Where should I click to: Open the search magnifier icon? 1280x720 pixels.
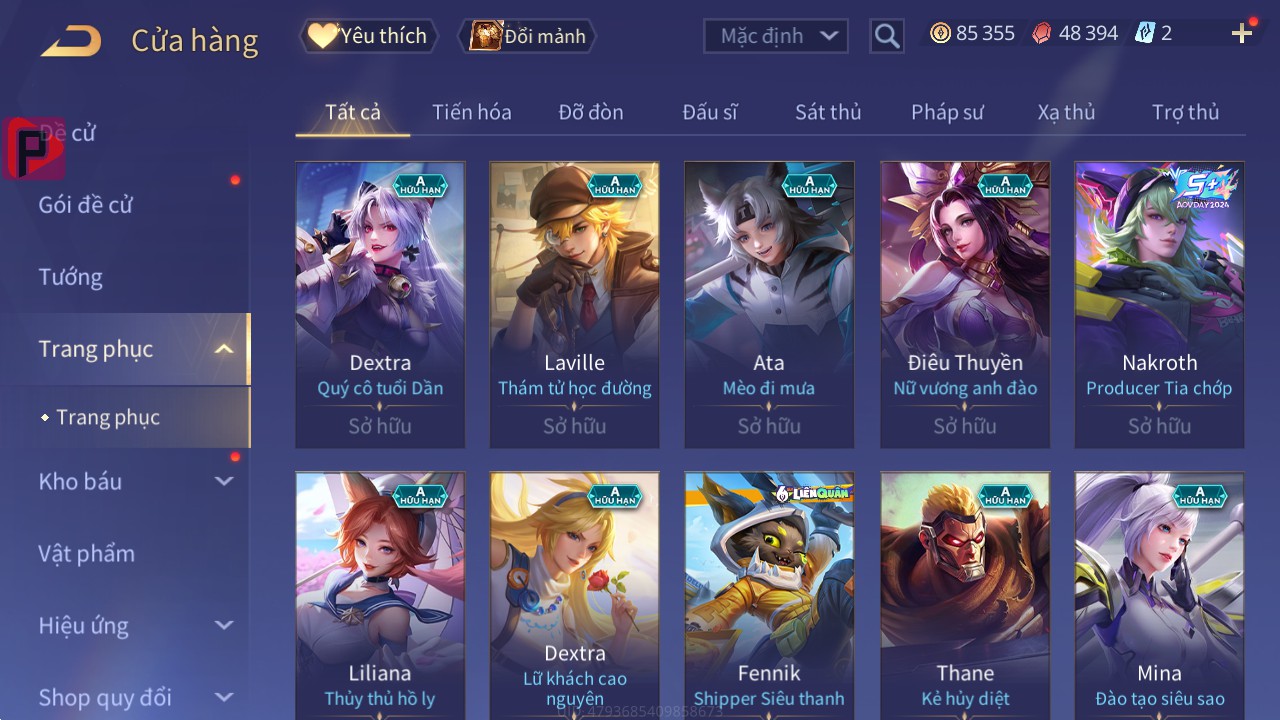[x=887, y=36]
